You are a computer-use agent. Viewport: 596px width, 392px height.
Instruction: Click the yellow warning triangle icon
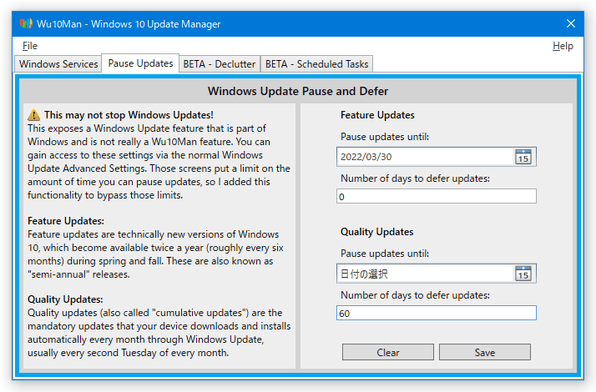pyautogui.click(x=34, y=115)
